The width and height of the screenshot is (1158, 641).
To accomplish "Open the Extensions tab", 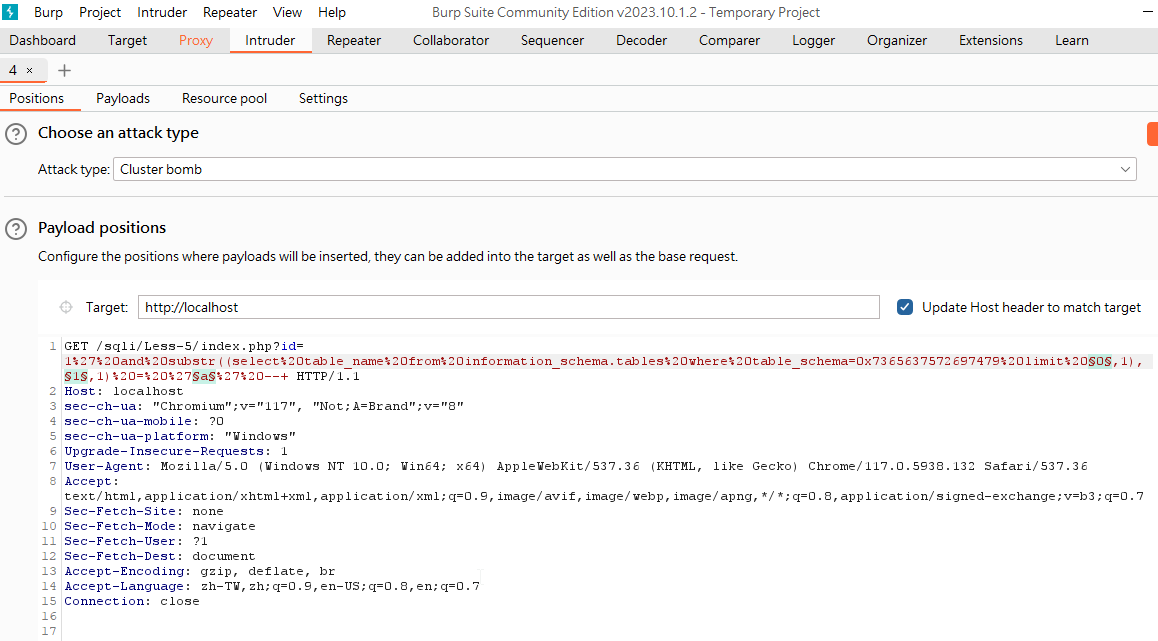I will (990, 41).
